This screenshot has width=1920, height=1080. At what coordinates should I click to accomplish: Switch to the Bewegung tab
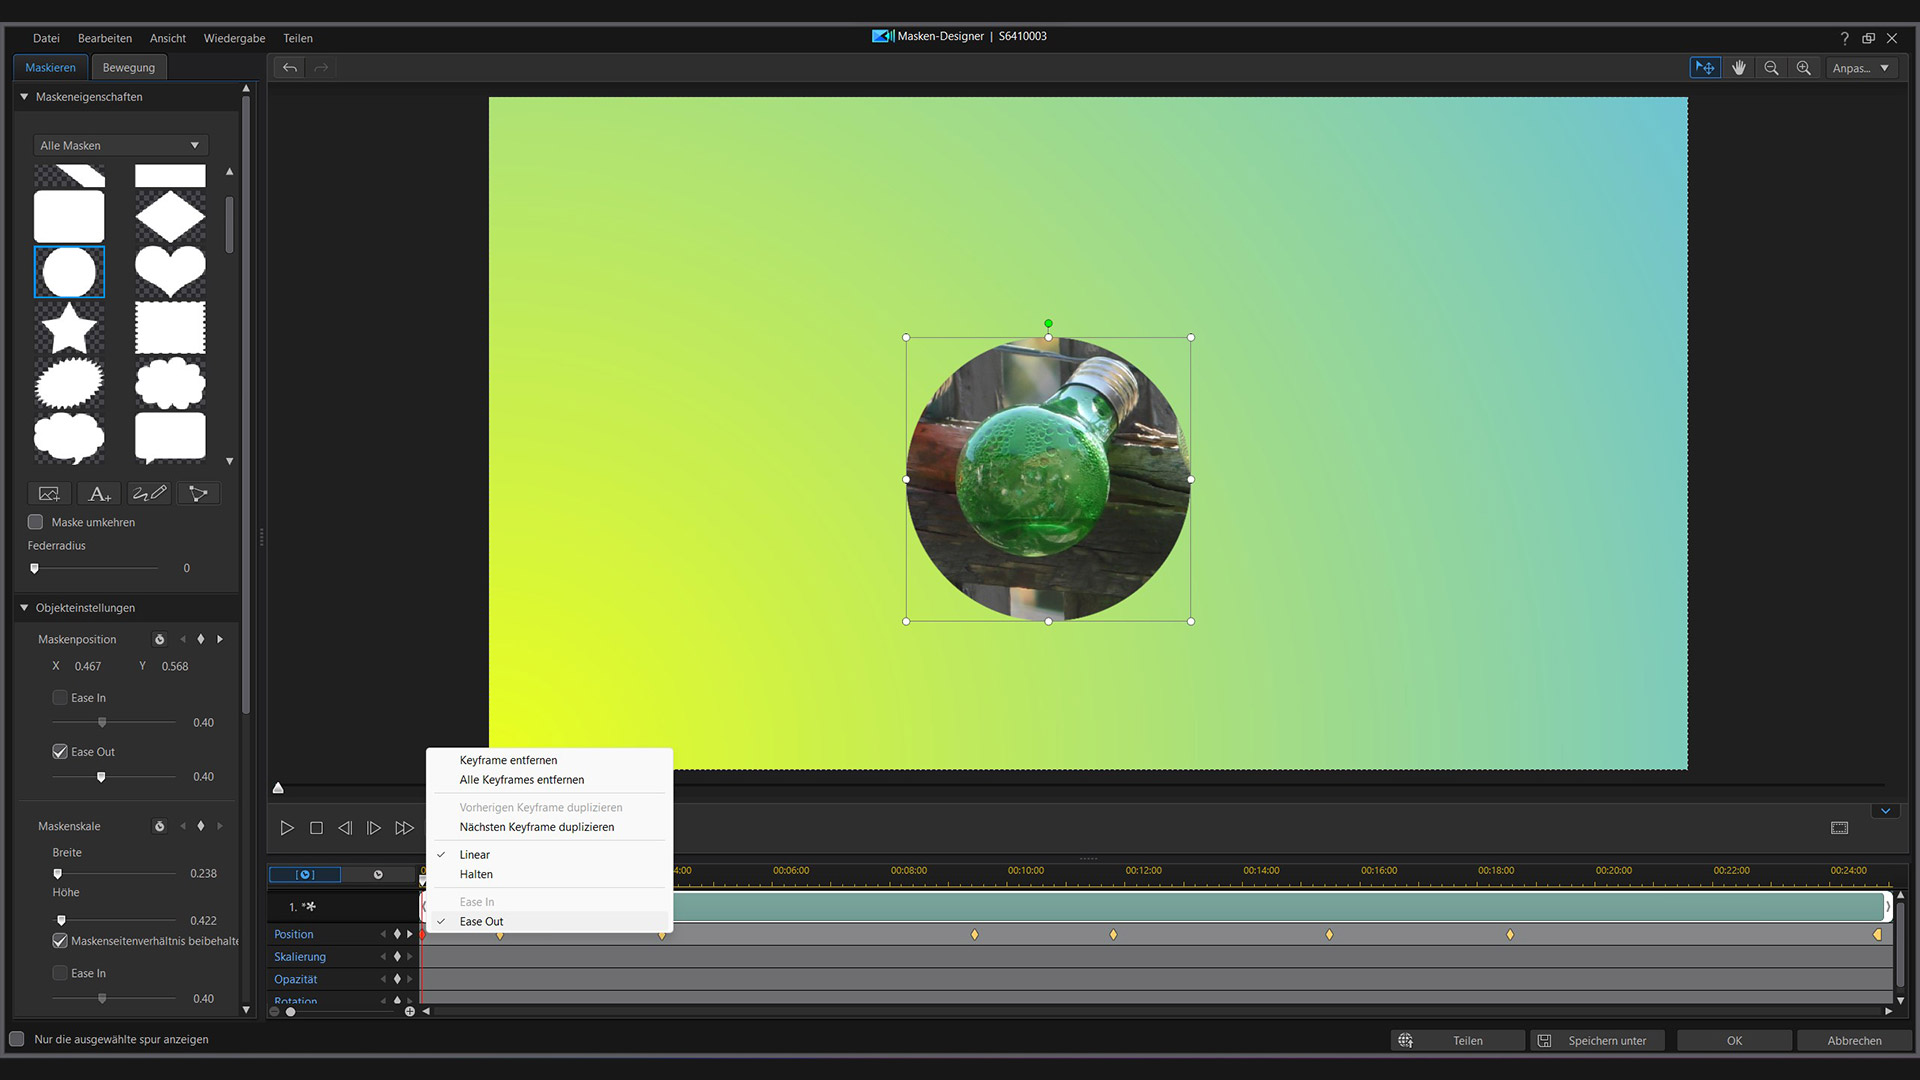[x=129, y=68]
